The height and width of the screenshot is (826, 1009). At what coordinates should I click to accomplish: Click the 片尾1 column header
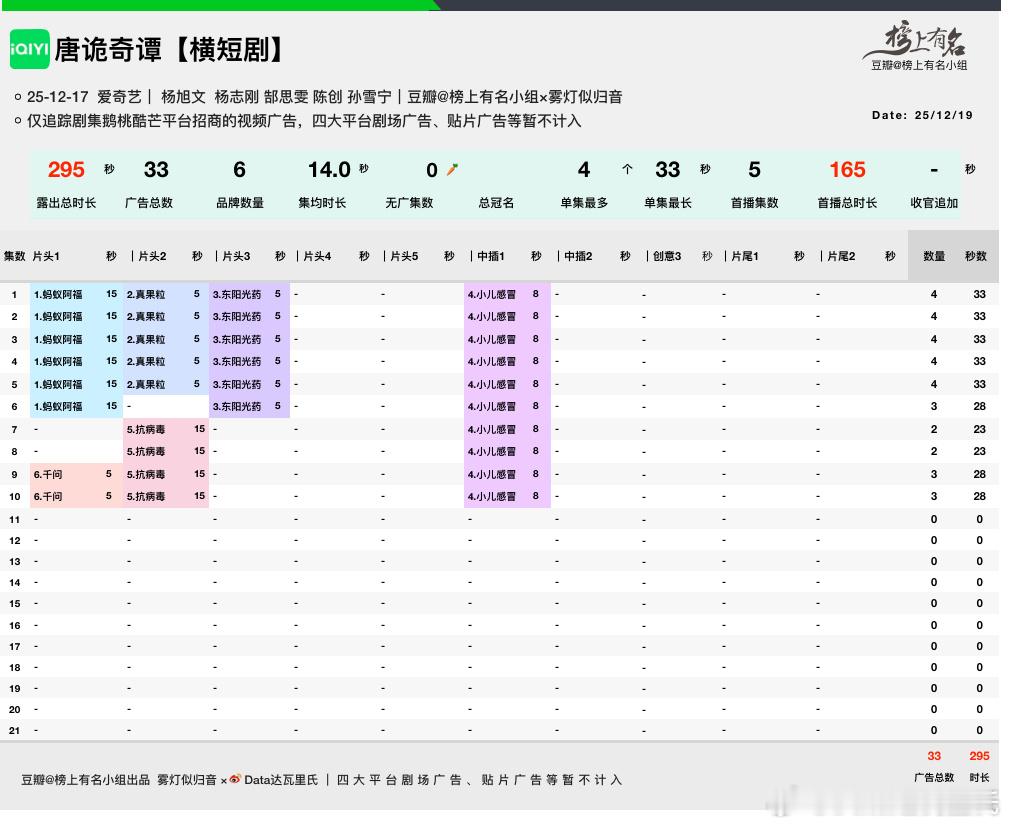tap(745, 256)
